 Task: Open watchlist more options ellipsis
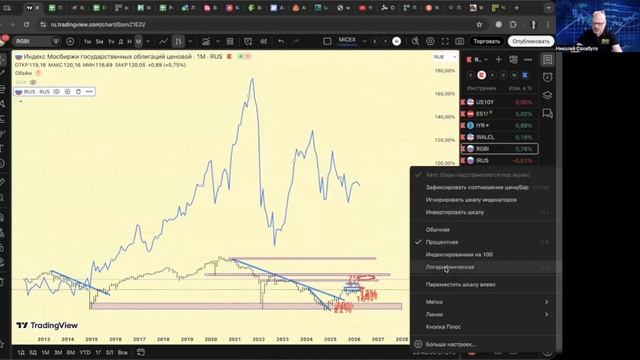(528, 60)
